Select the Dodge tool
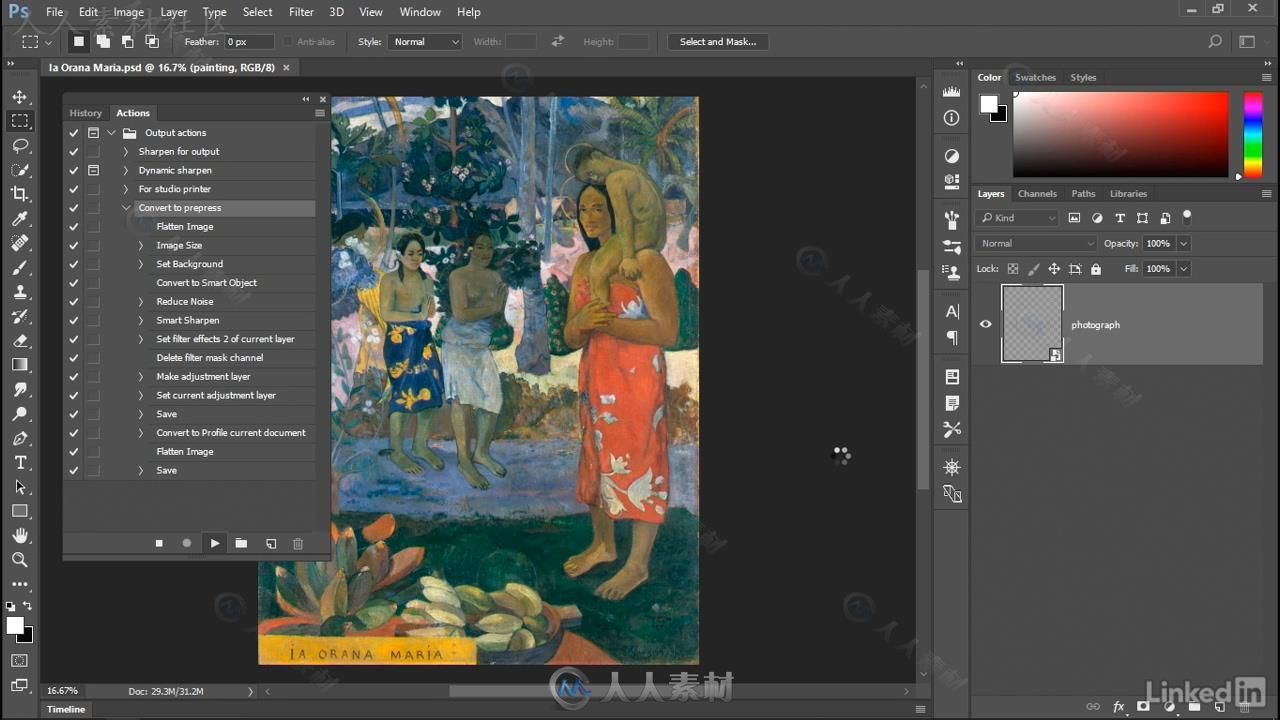The image size is (1280, 720). click(x=19, y=414)
